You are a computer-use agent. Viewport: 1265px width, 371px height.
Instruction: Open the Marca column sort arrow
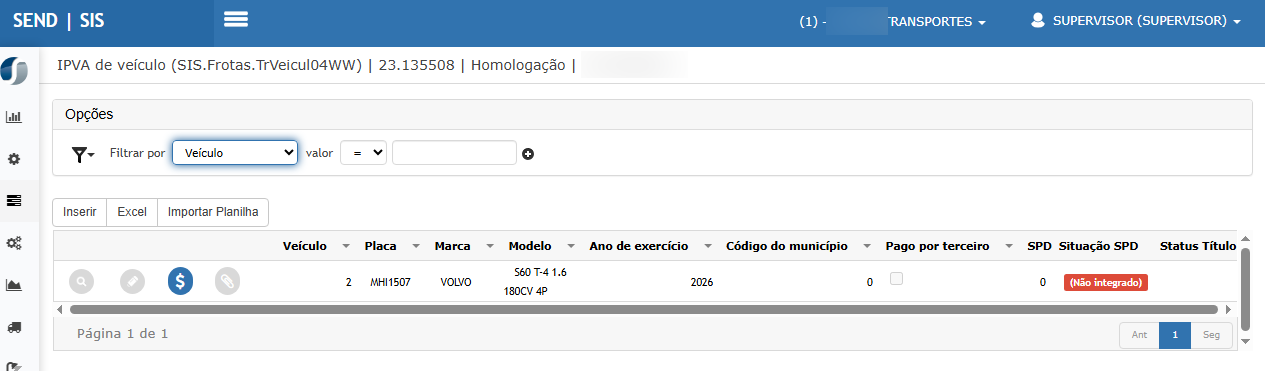point(490,246)
